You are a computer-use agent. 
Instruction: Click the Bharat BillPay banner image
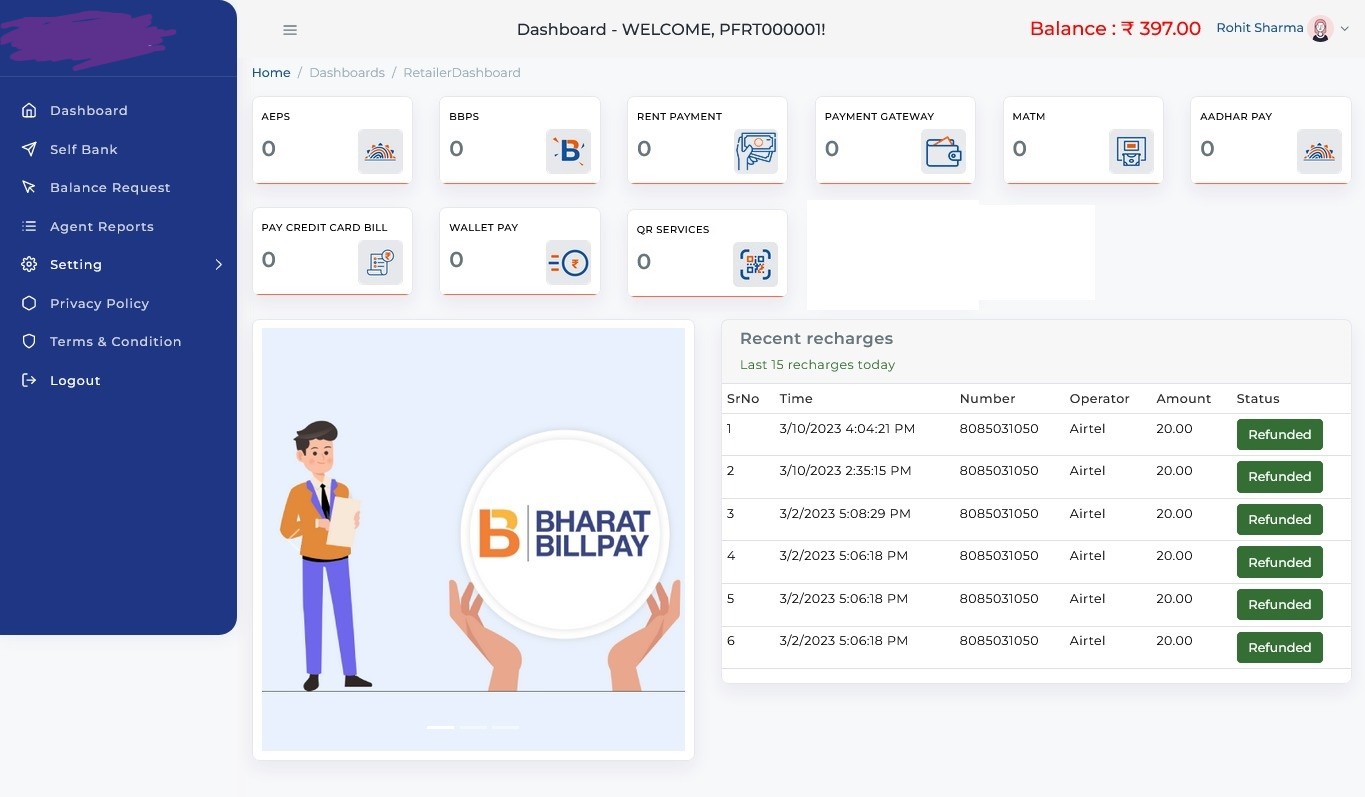pos(473,540)
